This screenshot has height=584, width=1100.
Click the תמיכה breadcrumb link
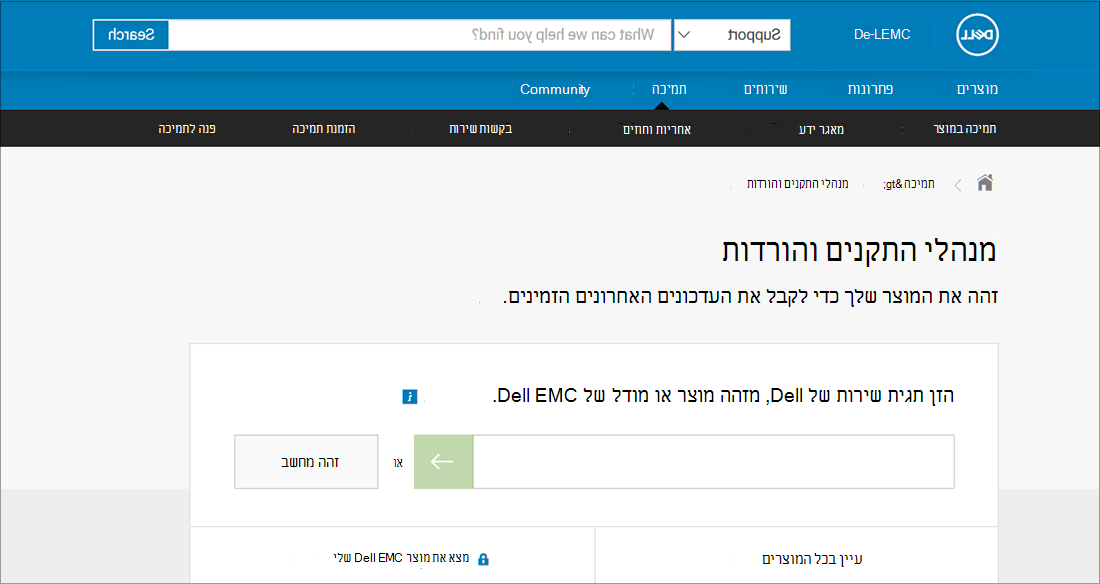[x=909, y=184]
